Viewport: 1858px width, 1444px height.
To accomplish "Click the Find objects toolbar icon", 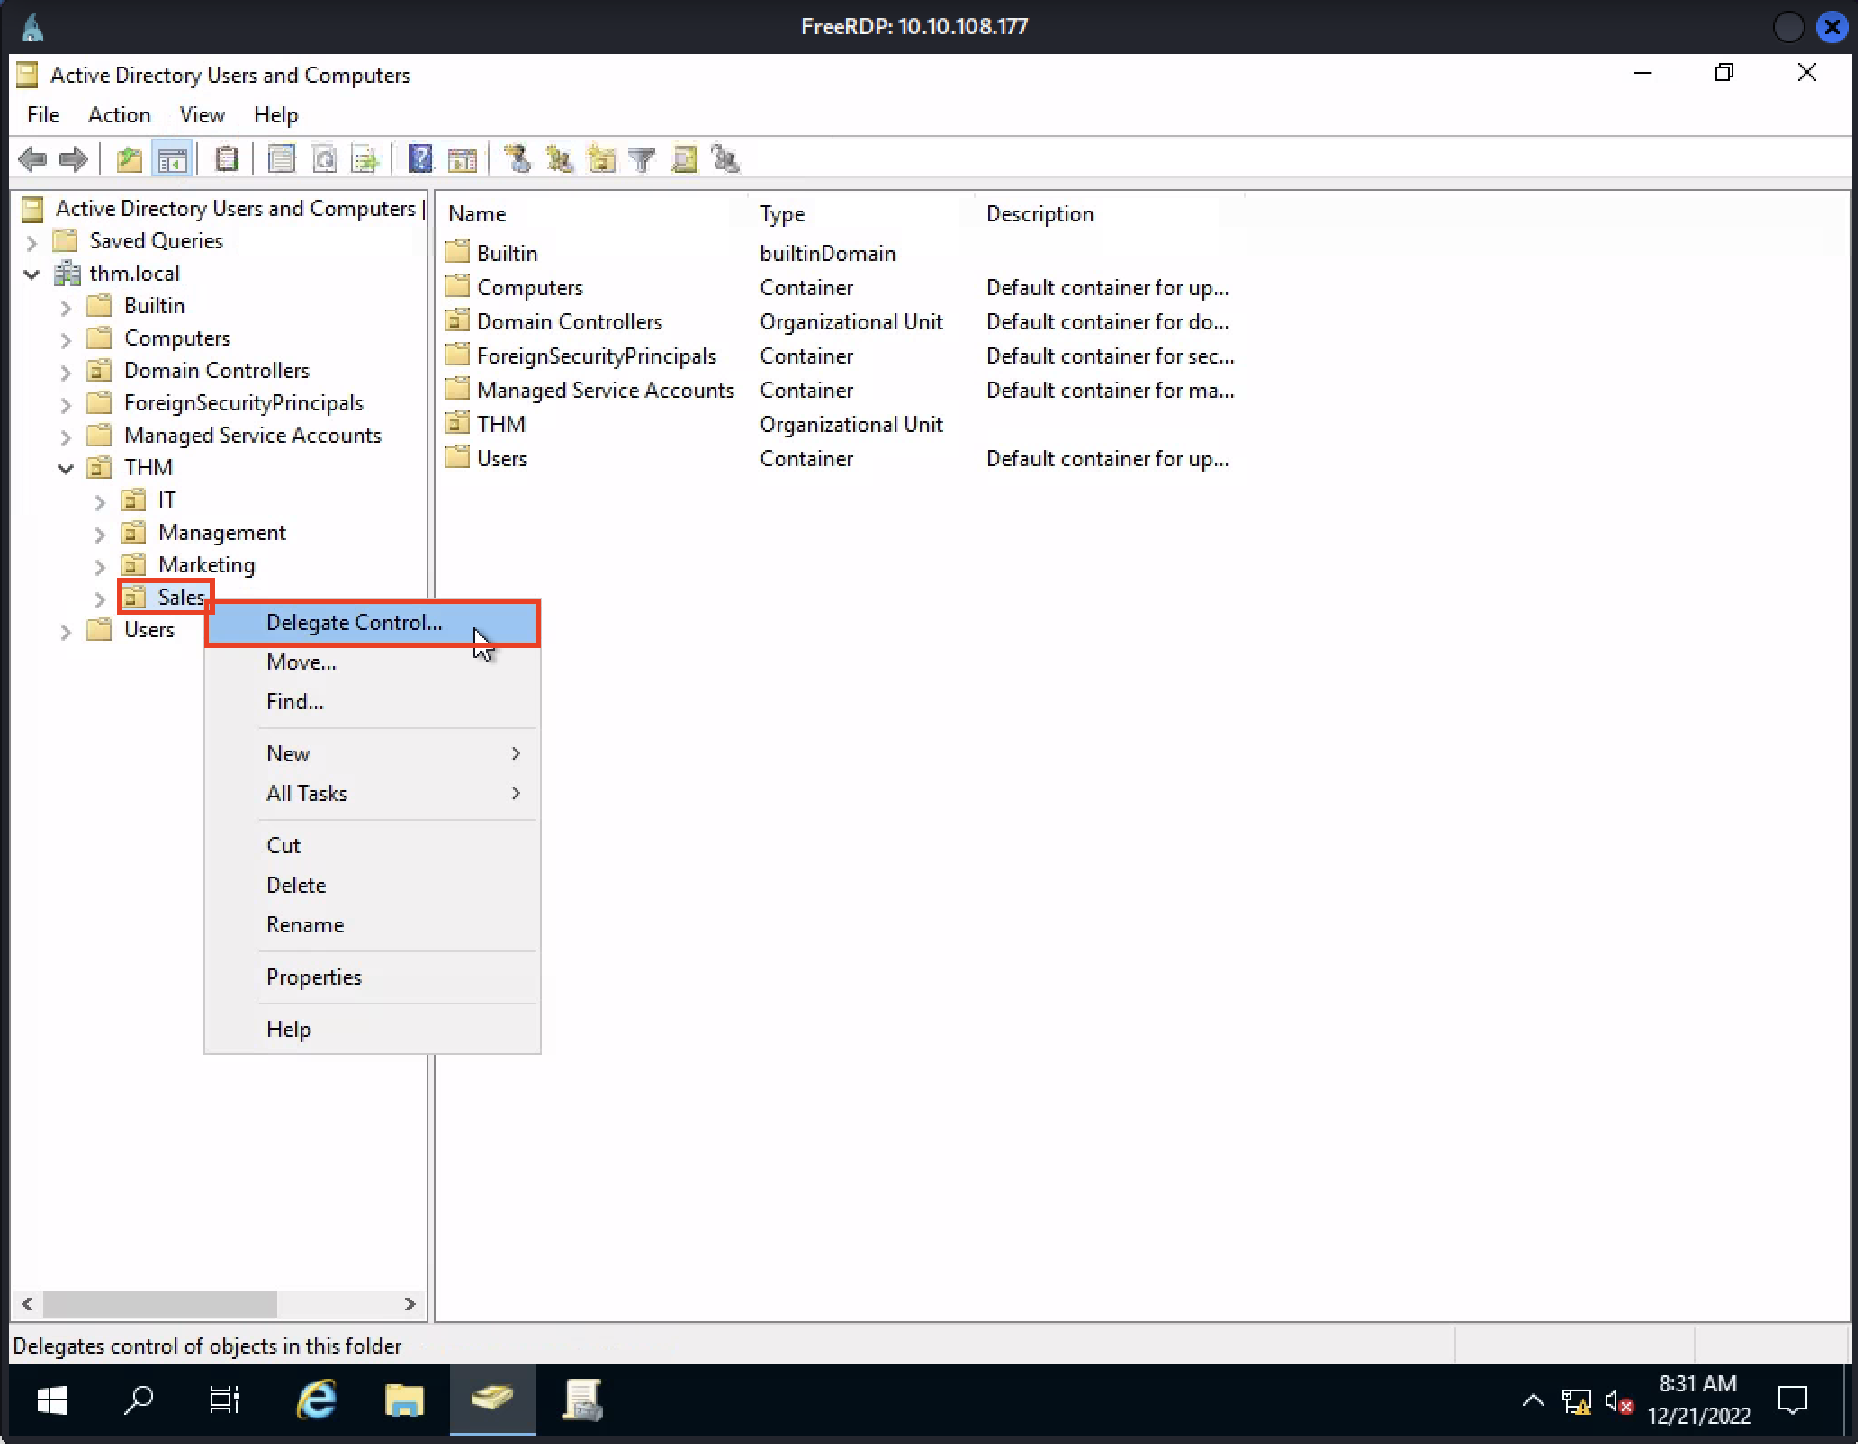I will click(684, 159).
